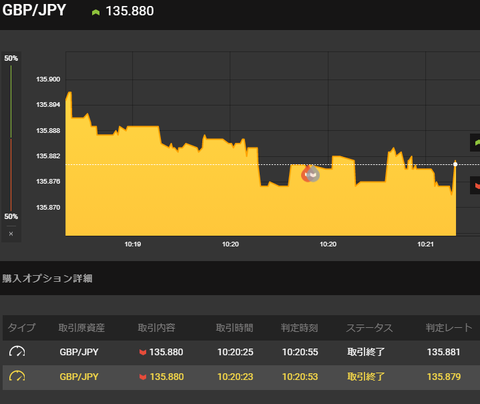Click the yellow gauge icon in the 10:20:23 row
The image size is (480, 404).
tap(17, 376)
